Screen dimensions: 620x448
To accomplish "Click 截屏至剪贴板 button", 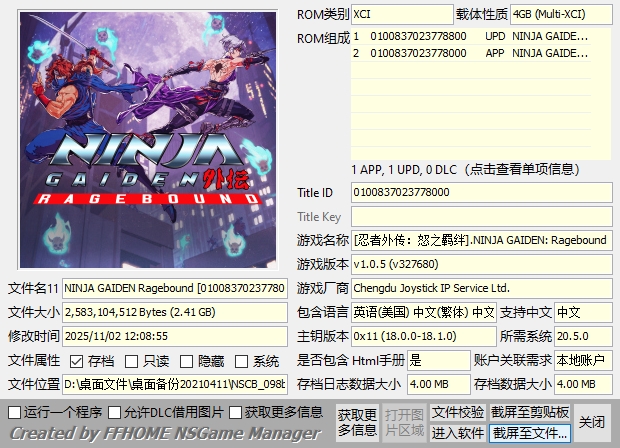I will point(530,412).
